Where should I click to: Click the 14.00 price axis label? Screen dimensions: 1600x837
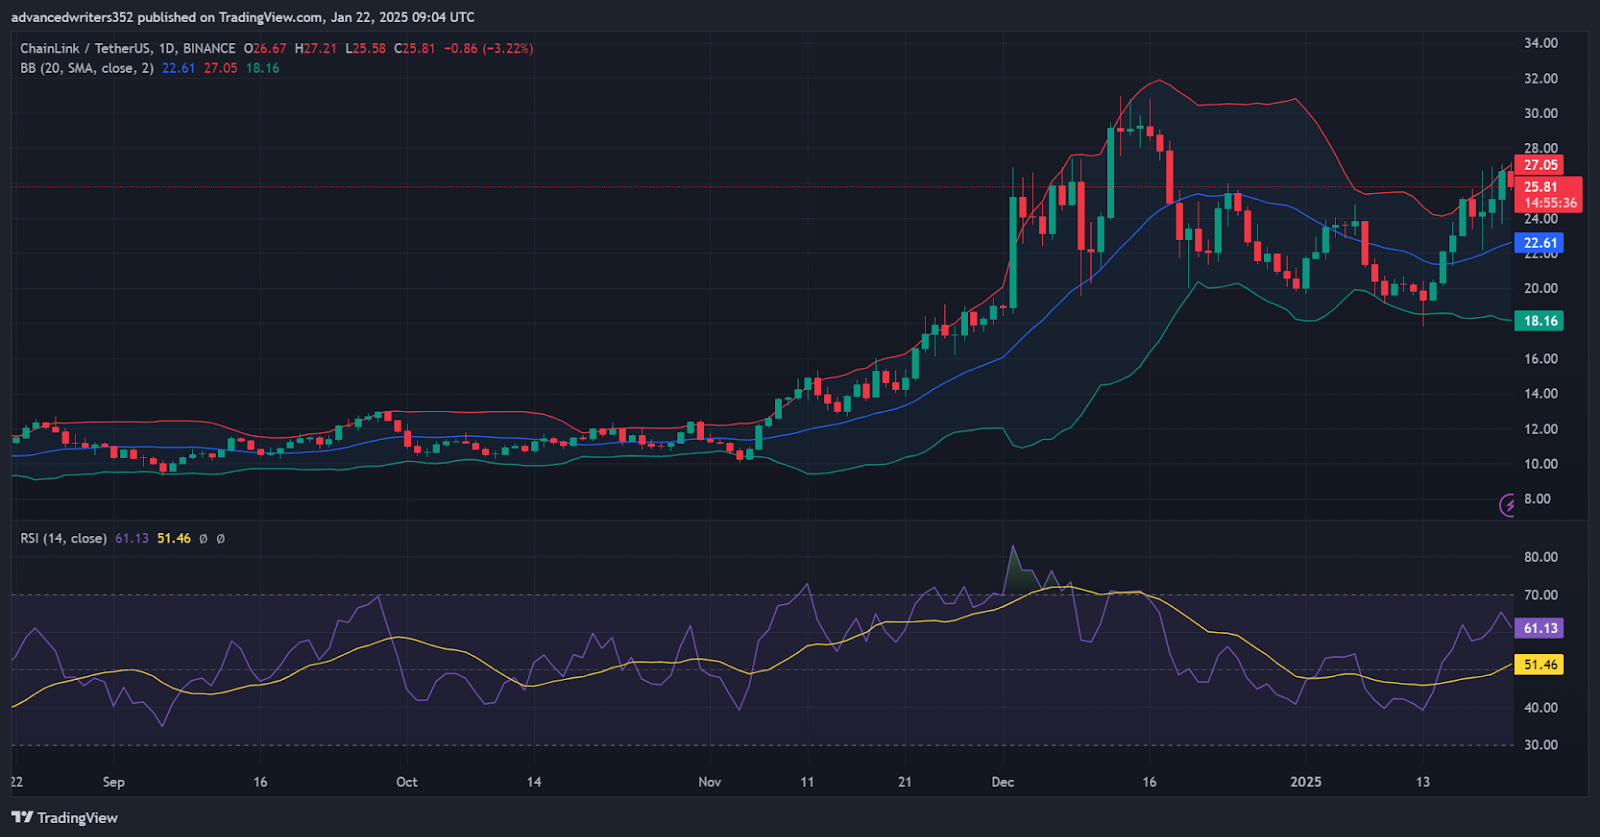click(x=1540, y=393)
